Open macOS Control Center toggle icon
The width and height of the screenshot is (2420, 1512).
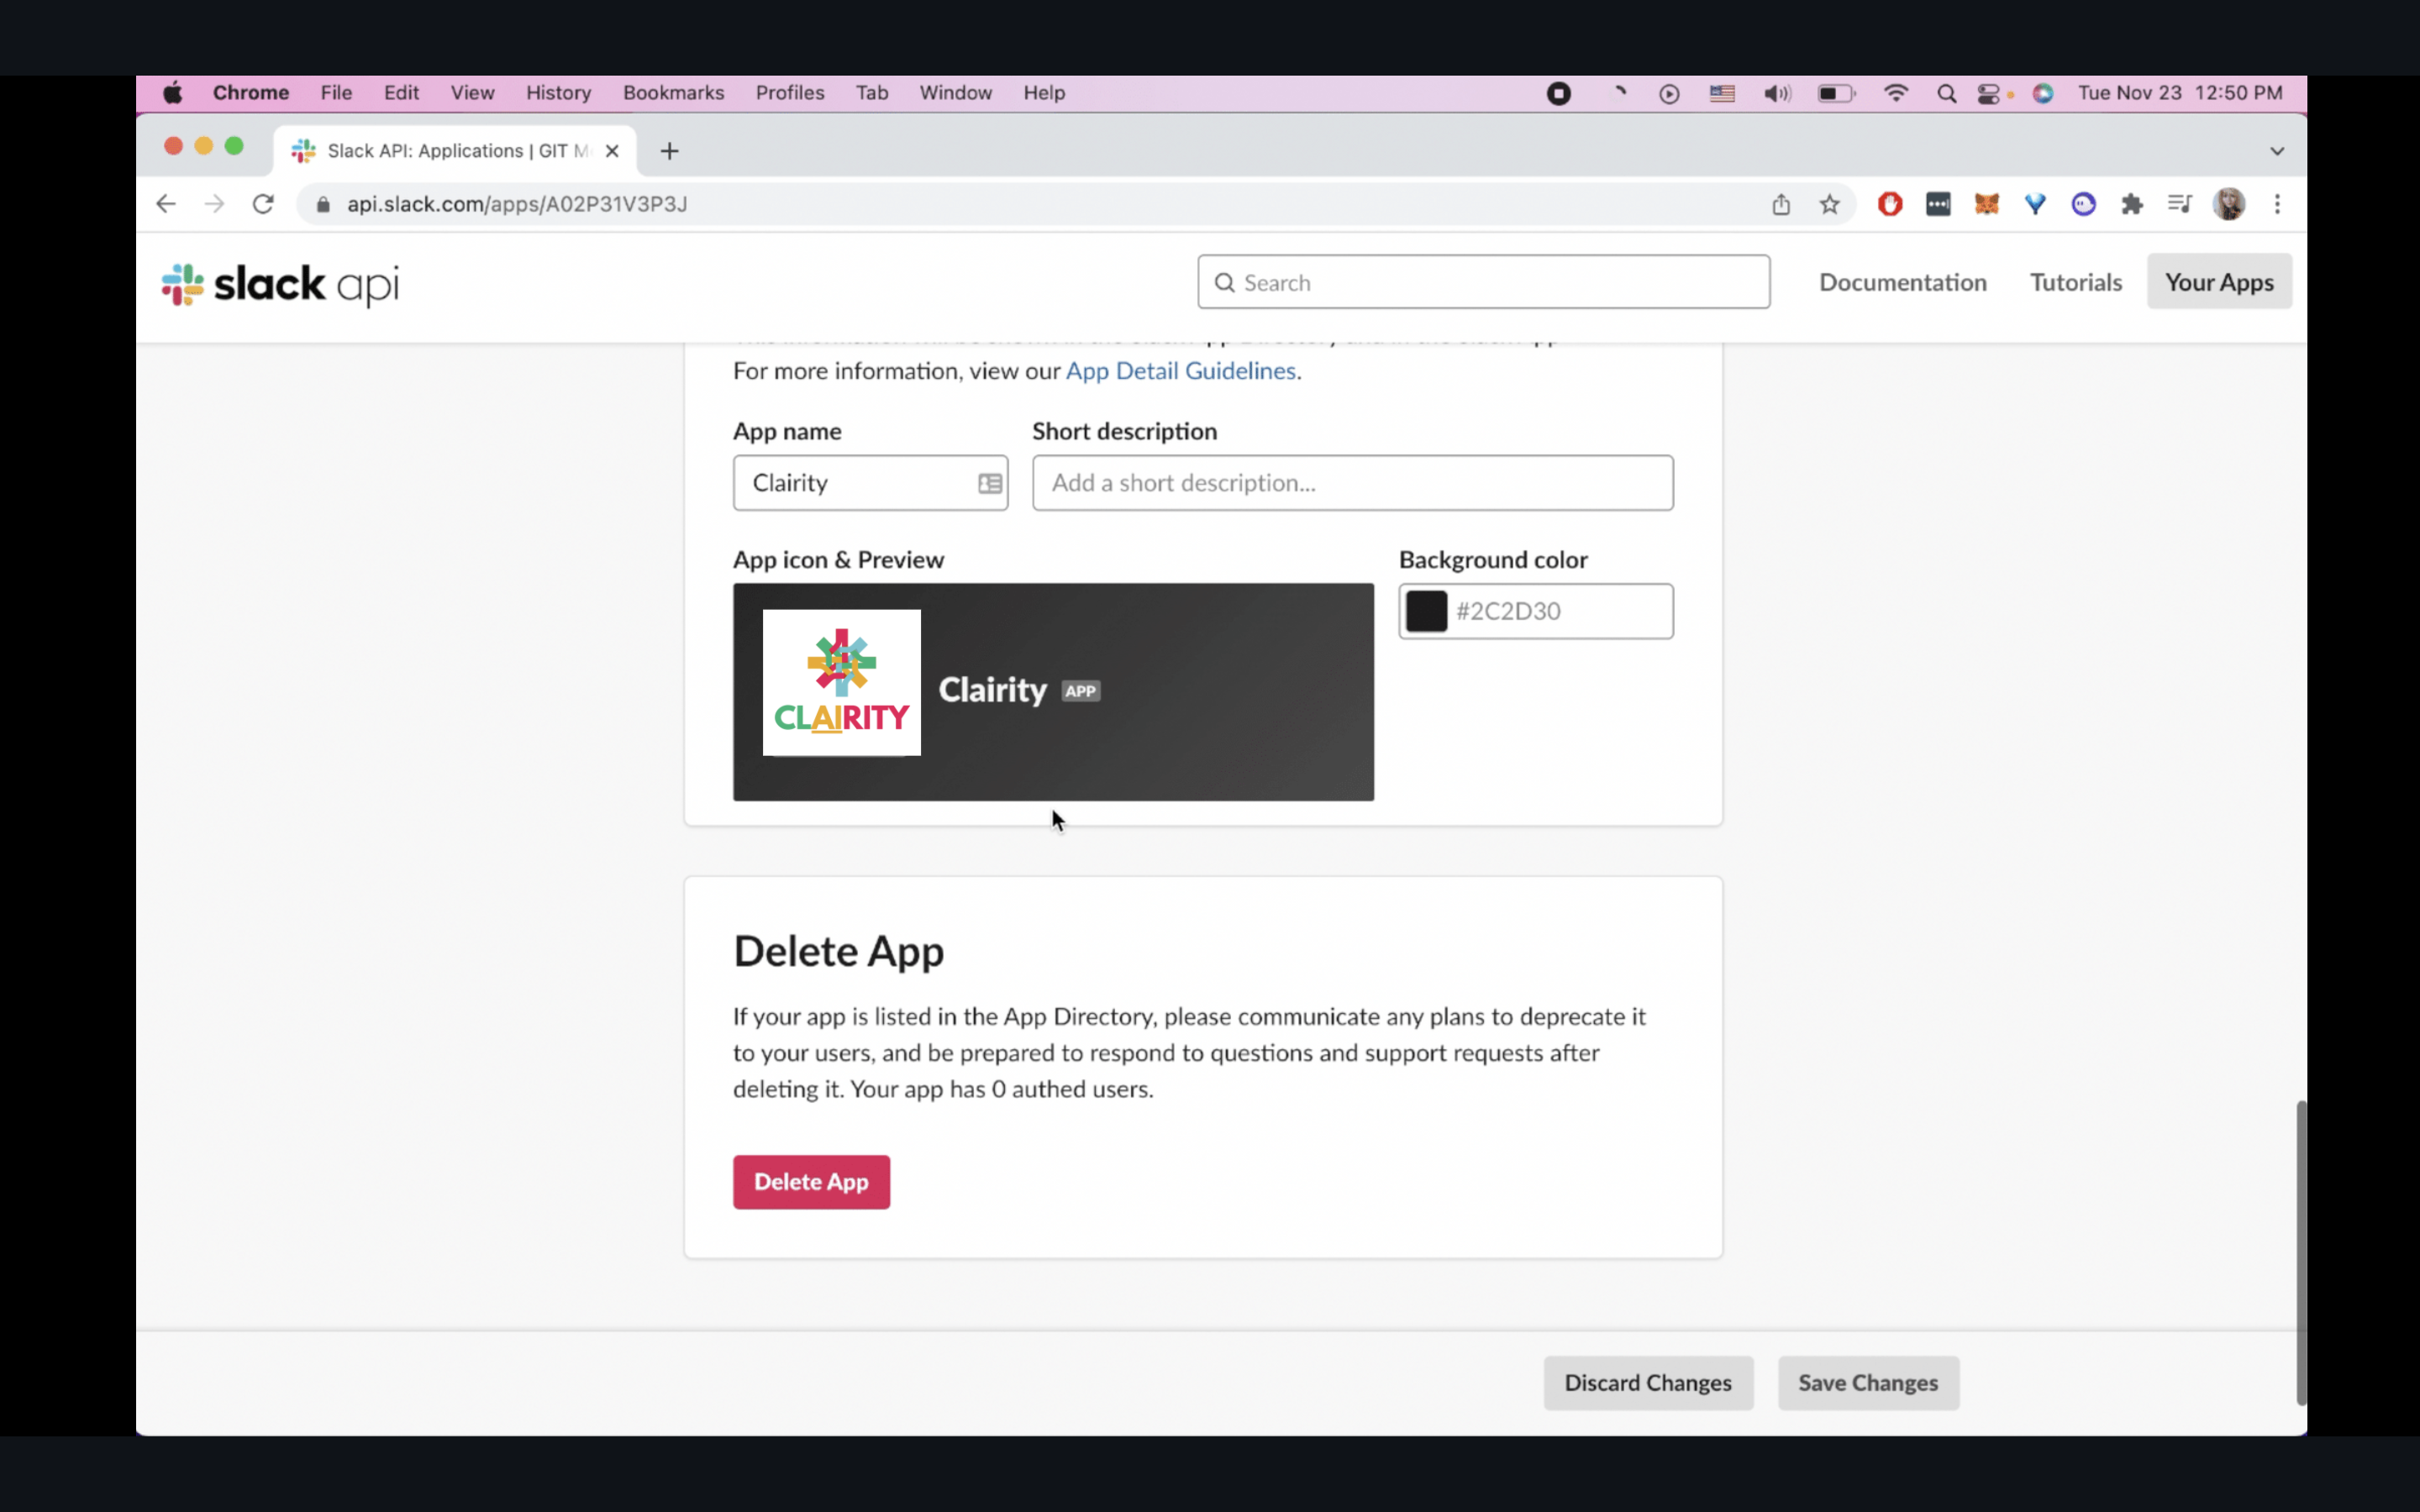pos(1988,93)
